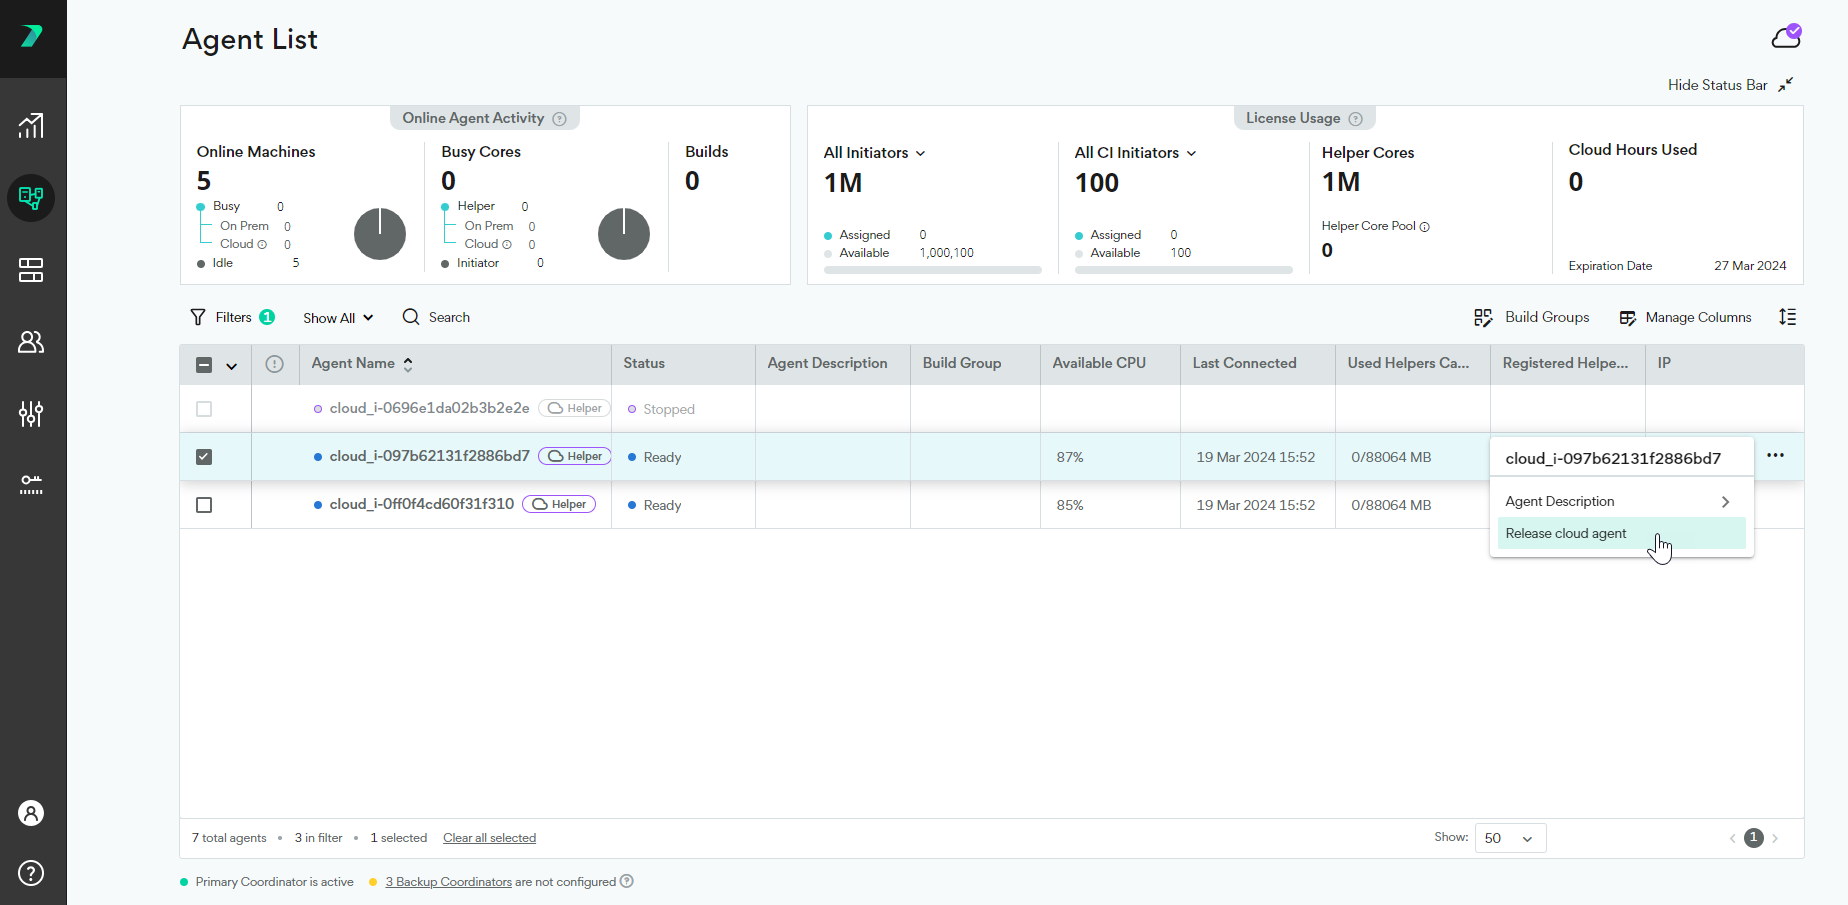
Task: Click Clear all selected link
Action: click(489, 838)
